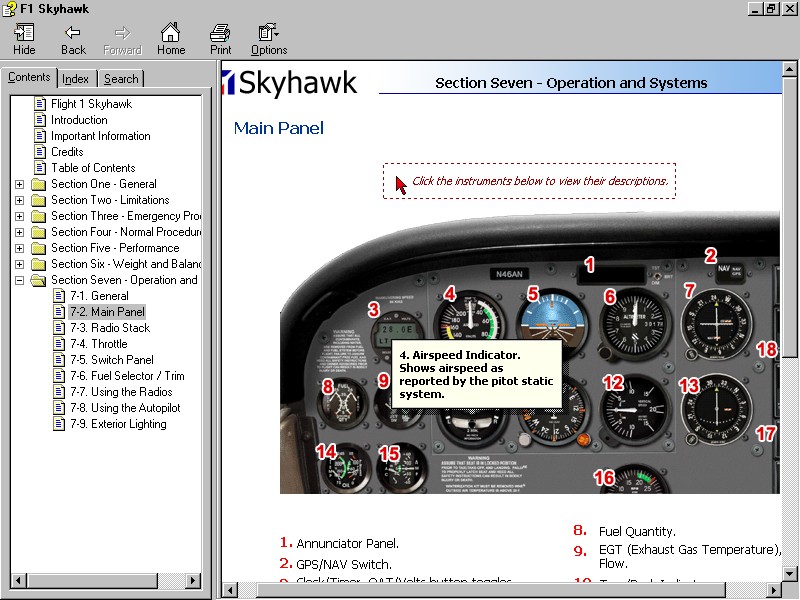Click the contents tree horizontal scrollbar thumb

point(92,580)
